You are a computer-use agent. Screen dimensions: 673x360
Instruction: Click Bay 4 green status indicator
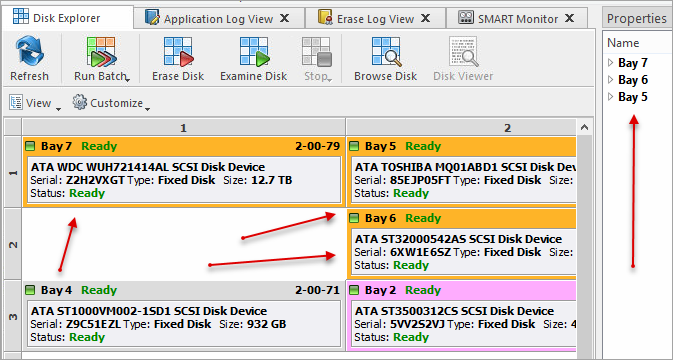(30, 290)
